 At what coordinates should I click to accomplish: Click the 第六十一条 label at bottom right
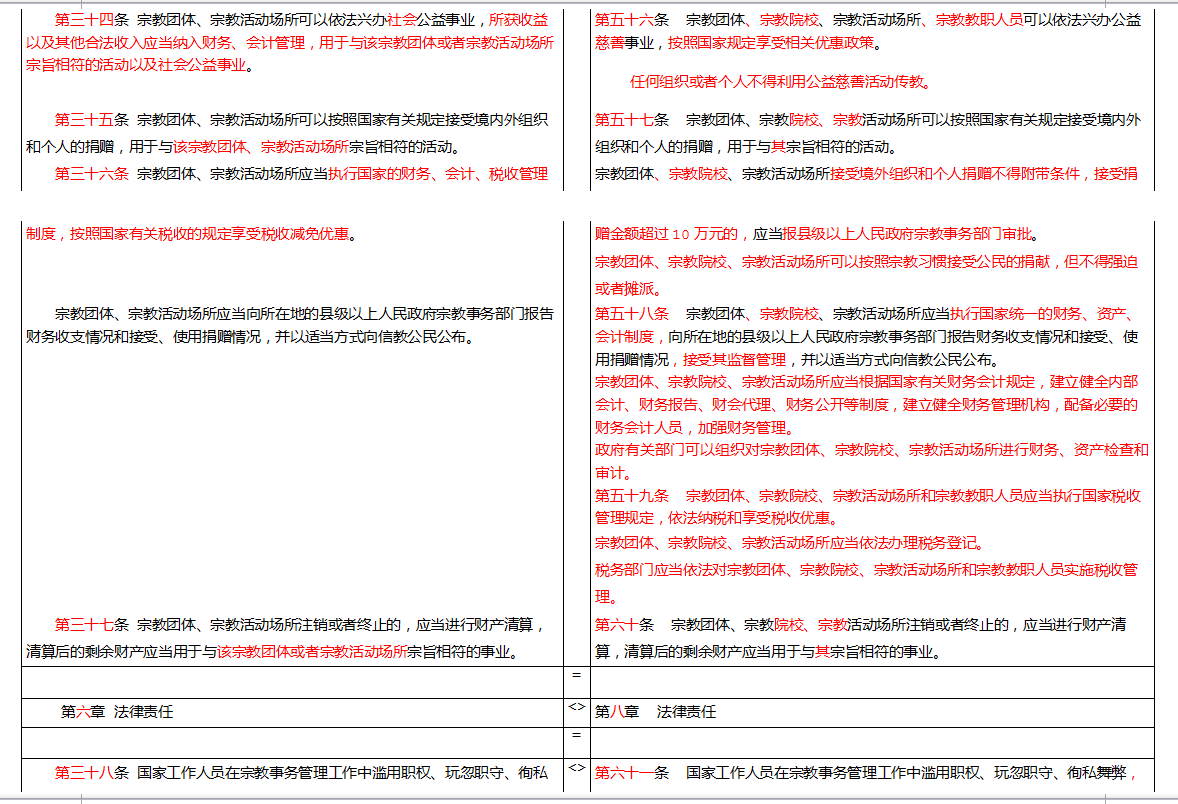coord(632,772)
